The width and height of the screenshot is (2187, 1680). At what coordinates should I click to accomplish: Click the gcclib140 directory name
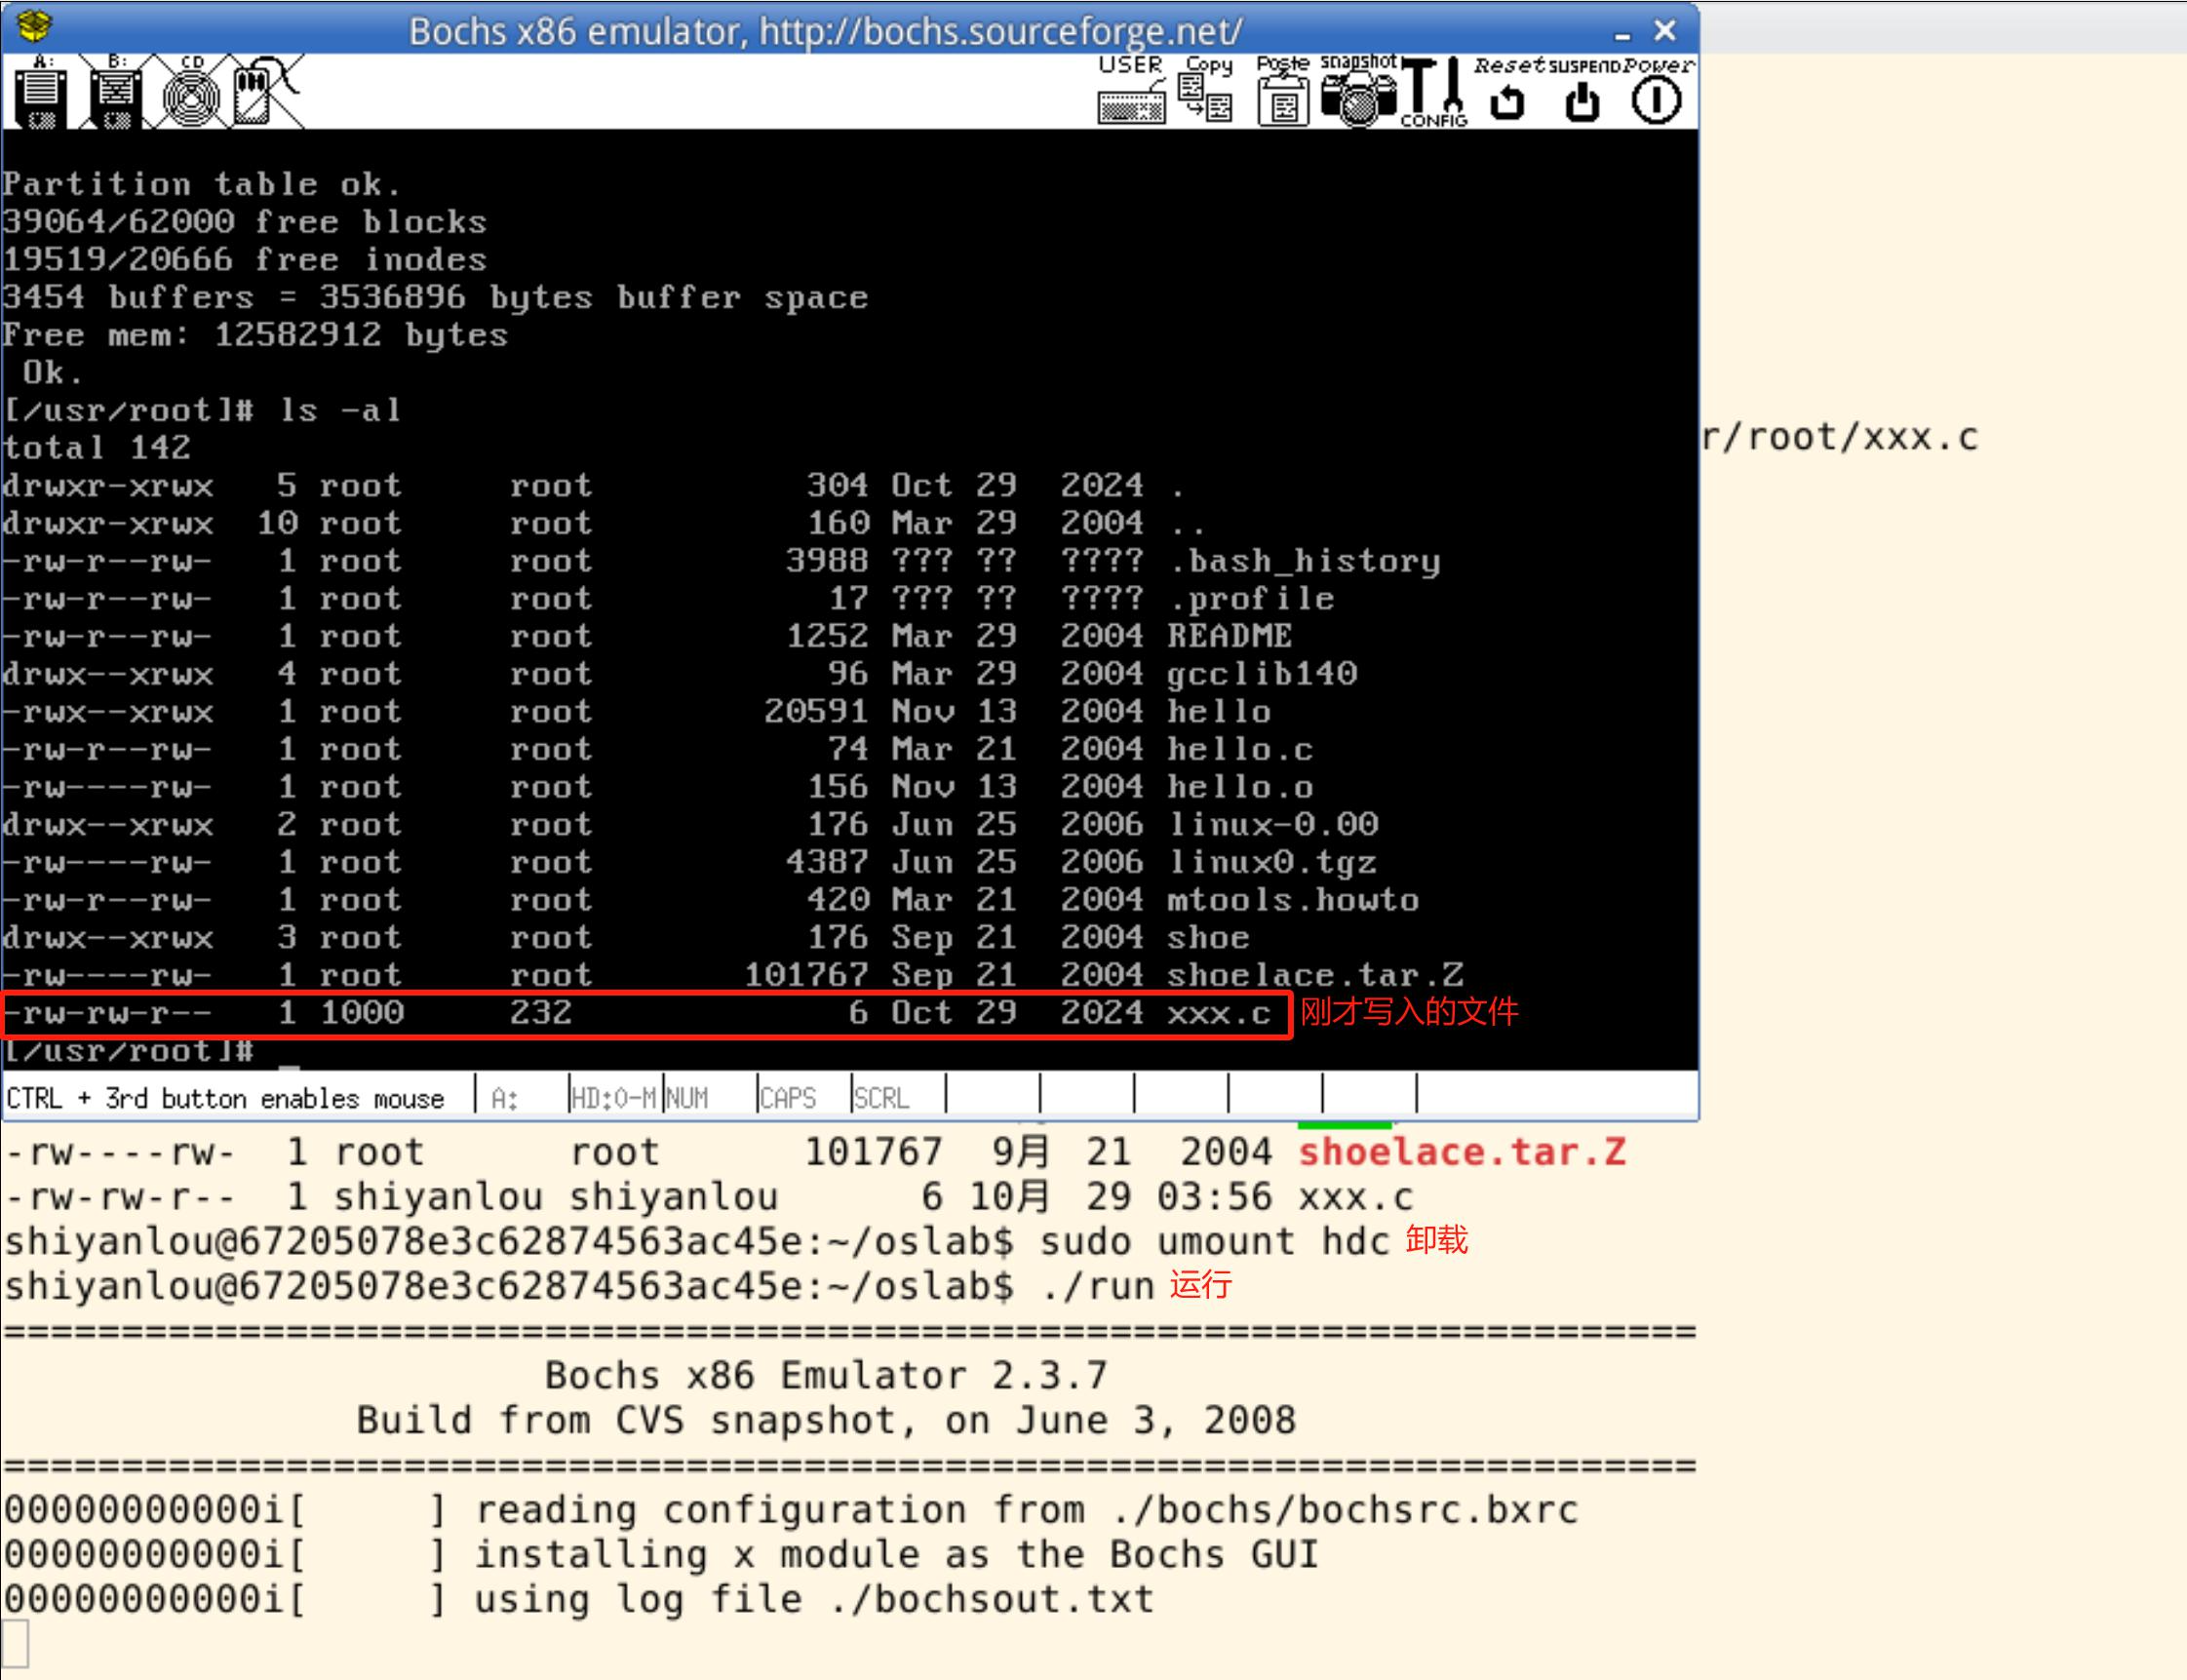1262,674
